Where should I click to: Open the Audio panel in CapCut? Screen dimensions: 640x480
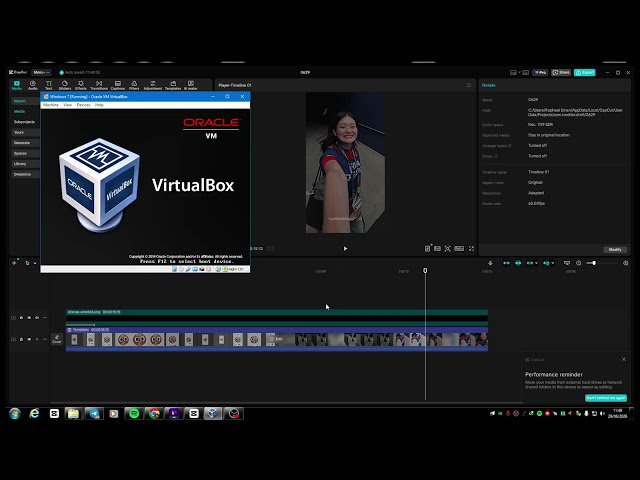33,85
